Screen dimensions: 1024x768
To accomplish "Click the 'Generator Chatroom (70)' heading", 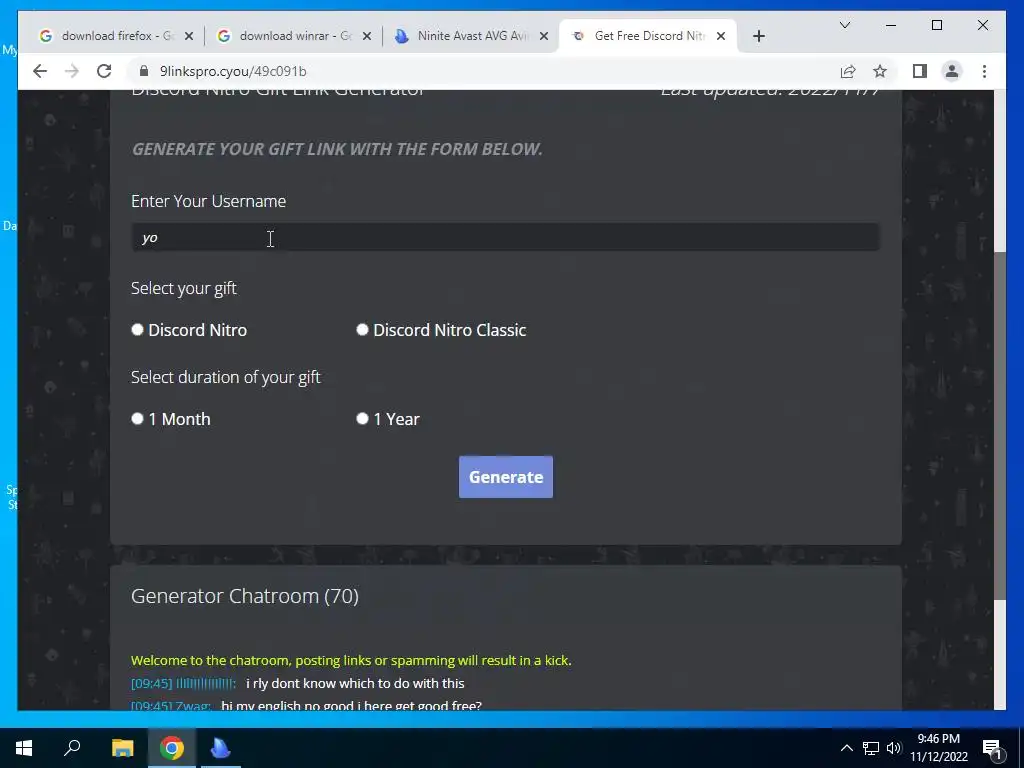I will click(x=245, y=596).
